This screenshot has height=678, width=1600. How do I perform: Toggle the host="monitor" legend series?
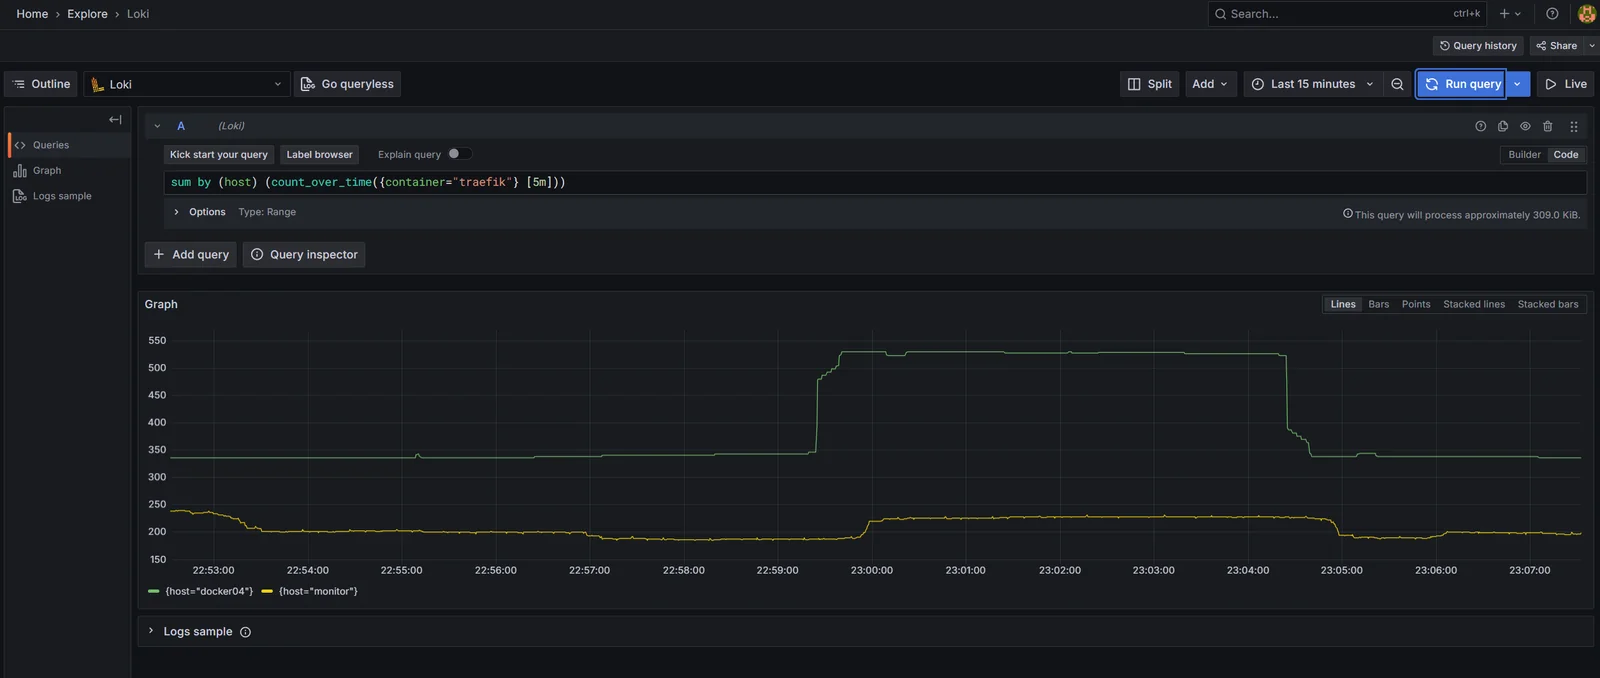pos(318,592)
